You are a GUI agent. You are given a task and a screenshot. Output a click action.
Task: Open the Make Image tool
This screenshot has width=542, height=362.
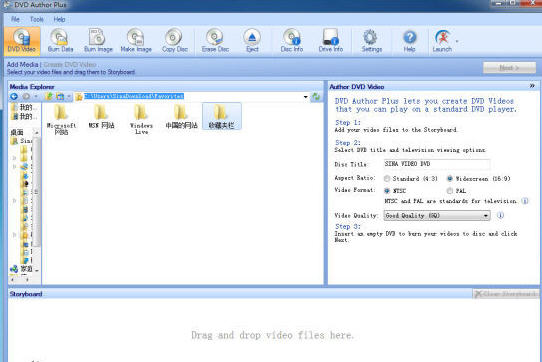[x=136, y=41]
